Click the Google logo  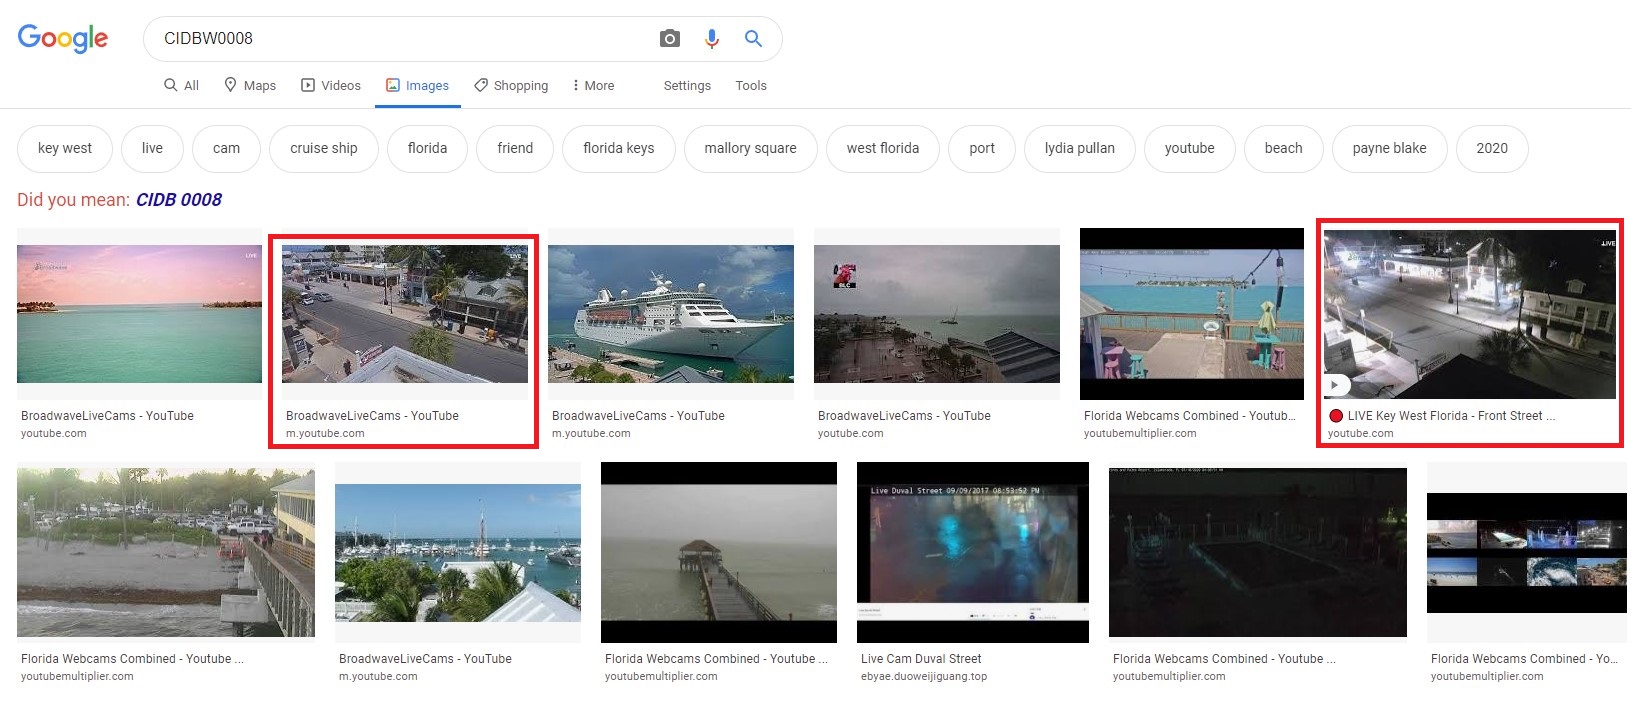coord(62,39)
